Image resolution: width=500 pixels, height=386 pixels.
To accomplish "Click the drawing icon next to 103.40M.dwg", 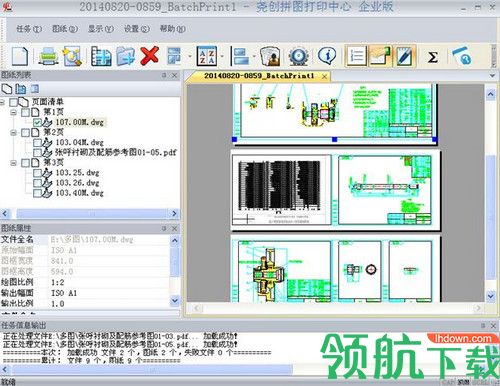I will click(47, 193).
